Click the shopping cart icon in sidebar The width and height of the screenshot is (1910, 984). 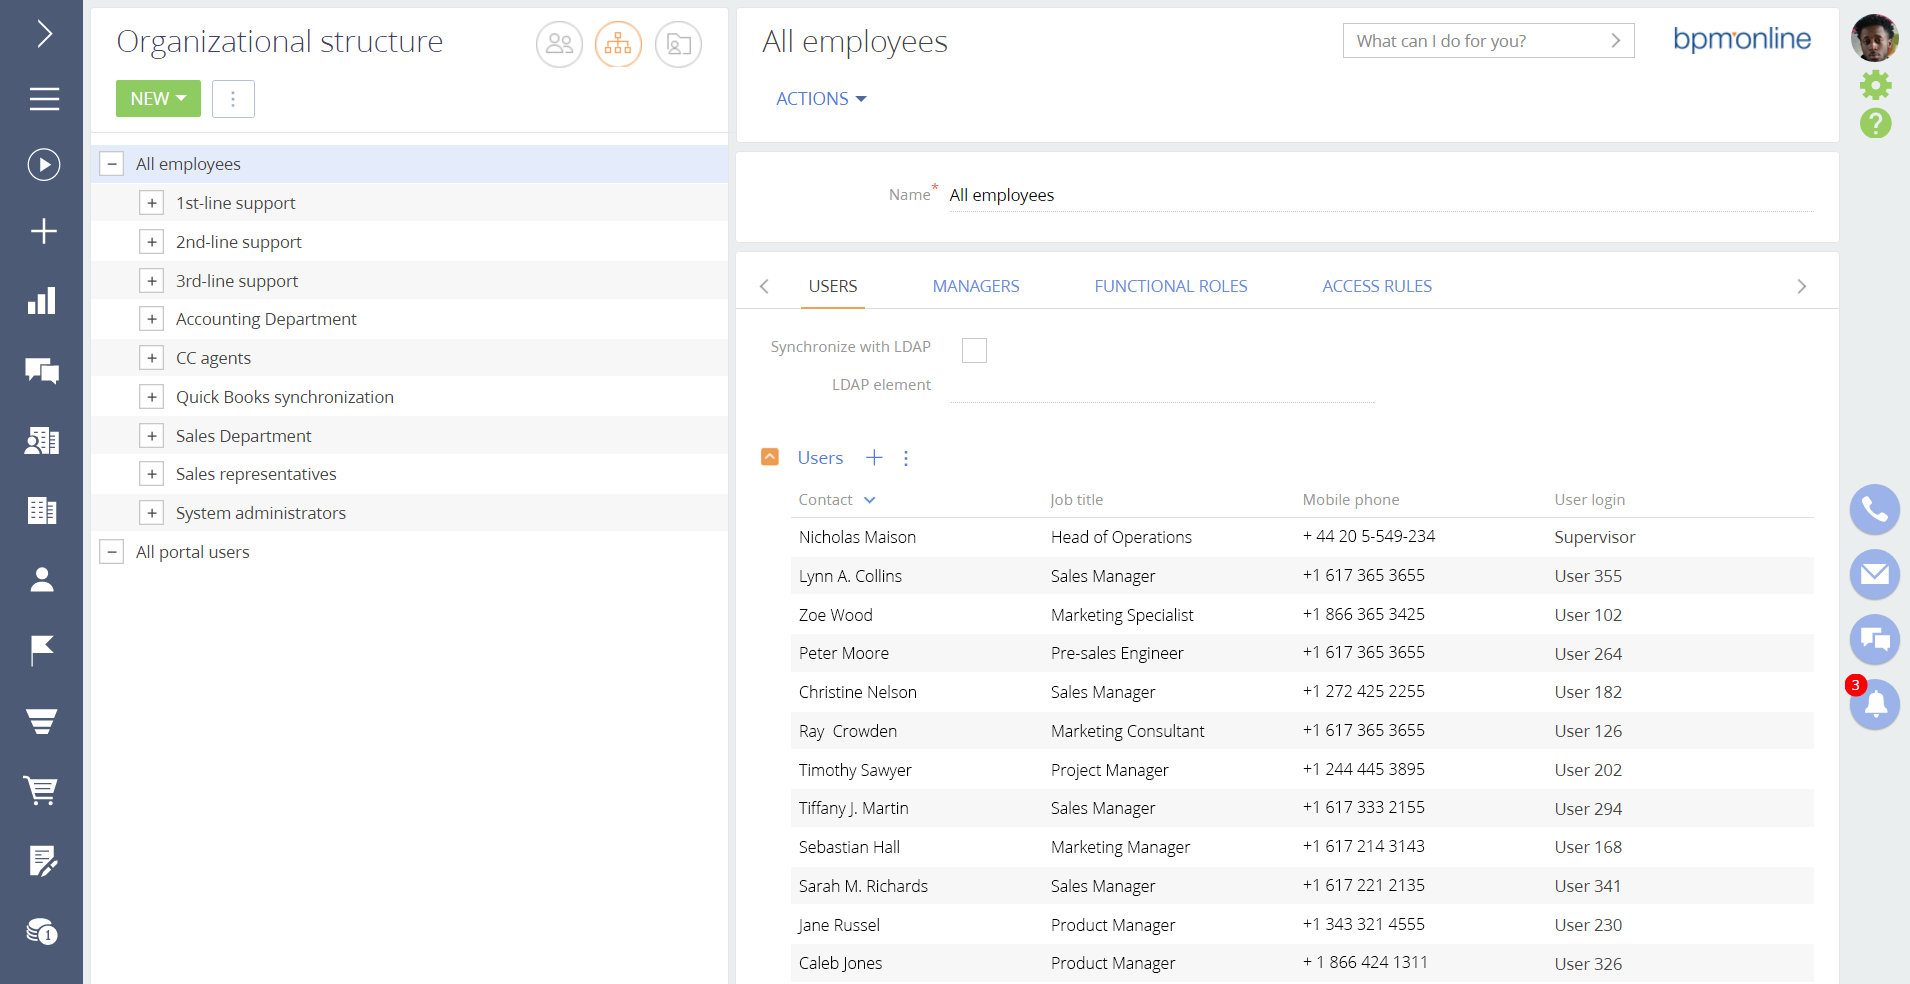(x=42, y=790)
